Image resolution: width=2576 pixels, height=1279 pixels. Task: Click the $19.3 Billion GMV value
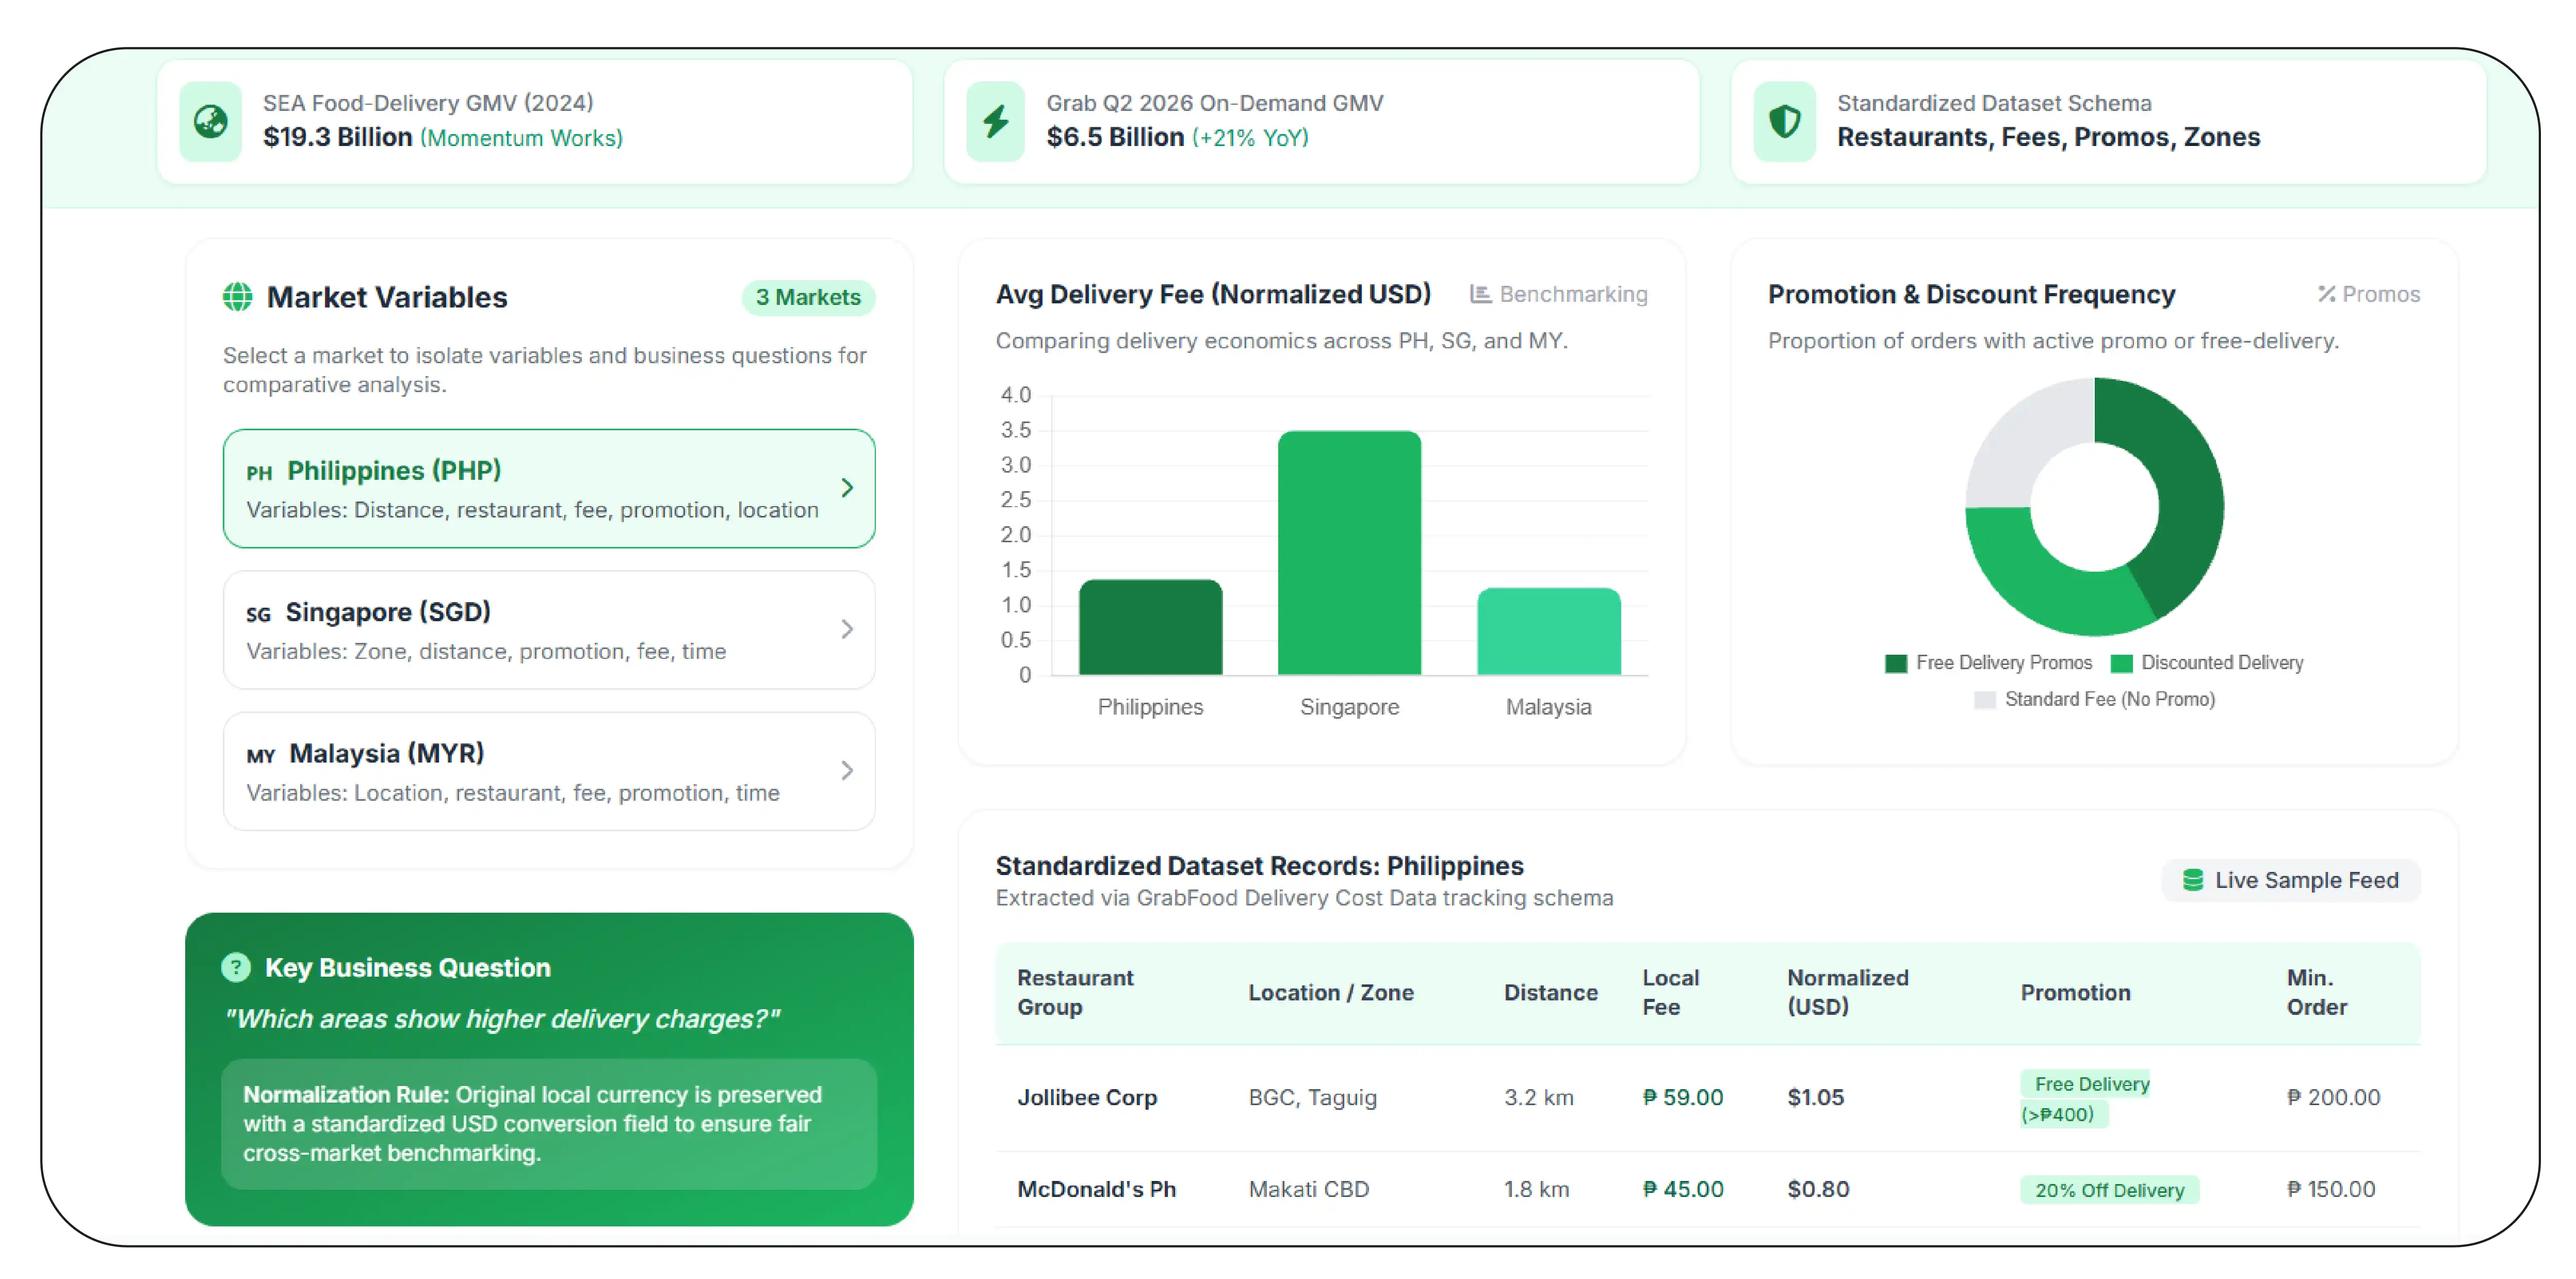tap(337, 137)
